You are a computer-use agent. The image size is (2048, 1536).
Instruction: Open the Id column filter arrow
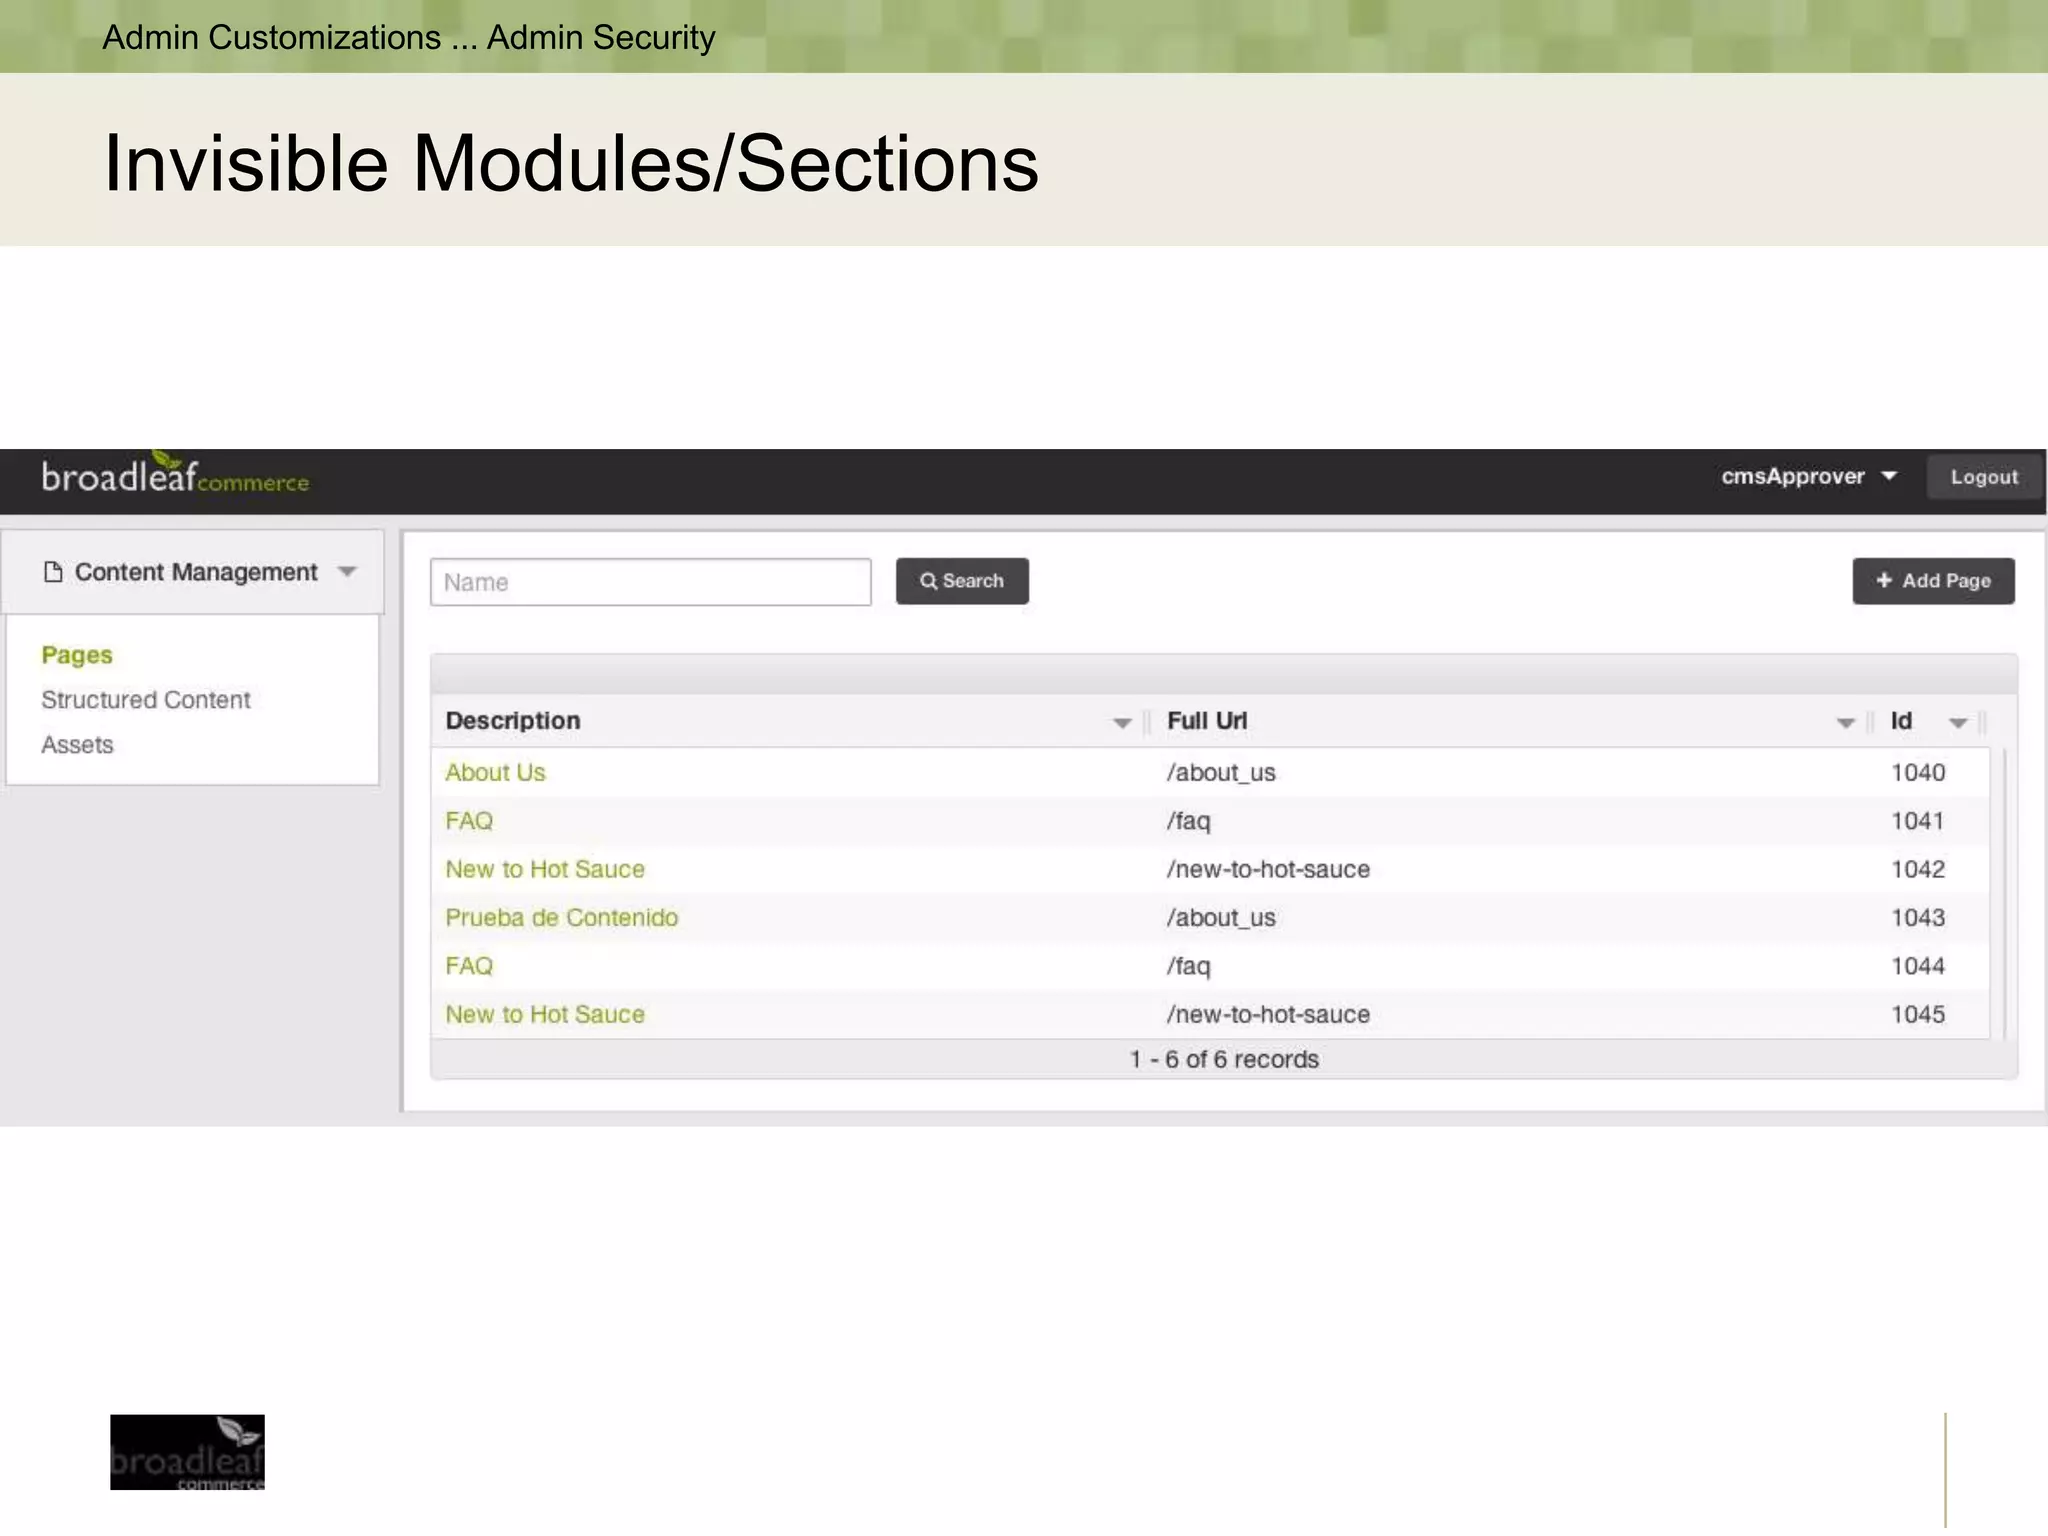pyautogui.click(x=1958, y=722)
